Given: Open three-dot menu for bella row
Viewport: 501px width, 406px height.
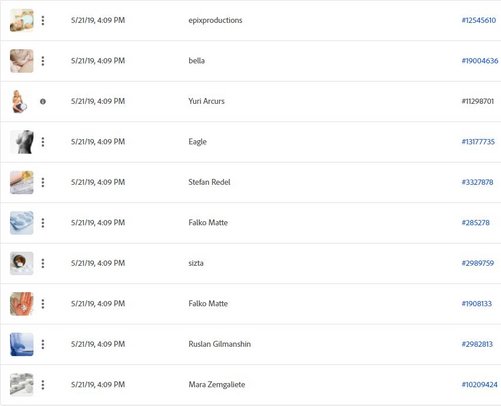Looking at the screenshot, I should 43,61.
